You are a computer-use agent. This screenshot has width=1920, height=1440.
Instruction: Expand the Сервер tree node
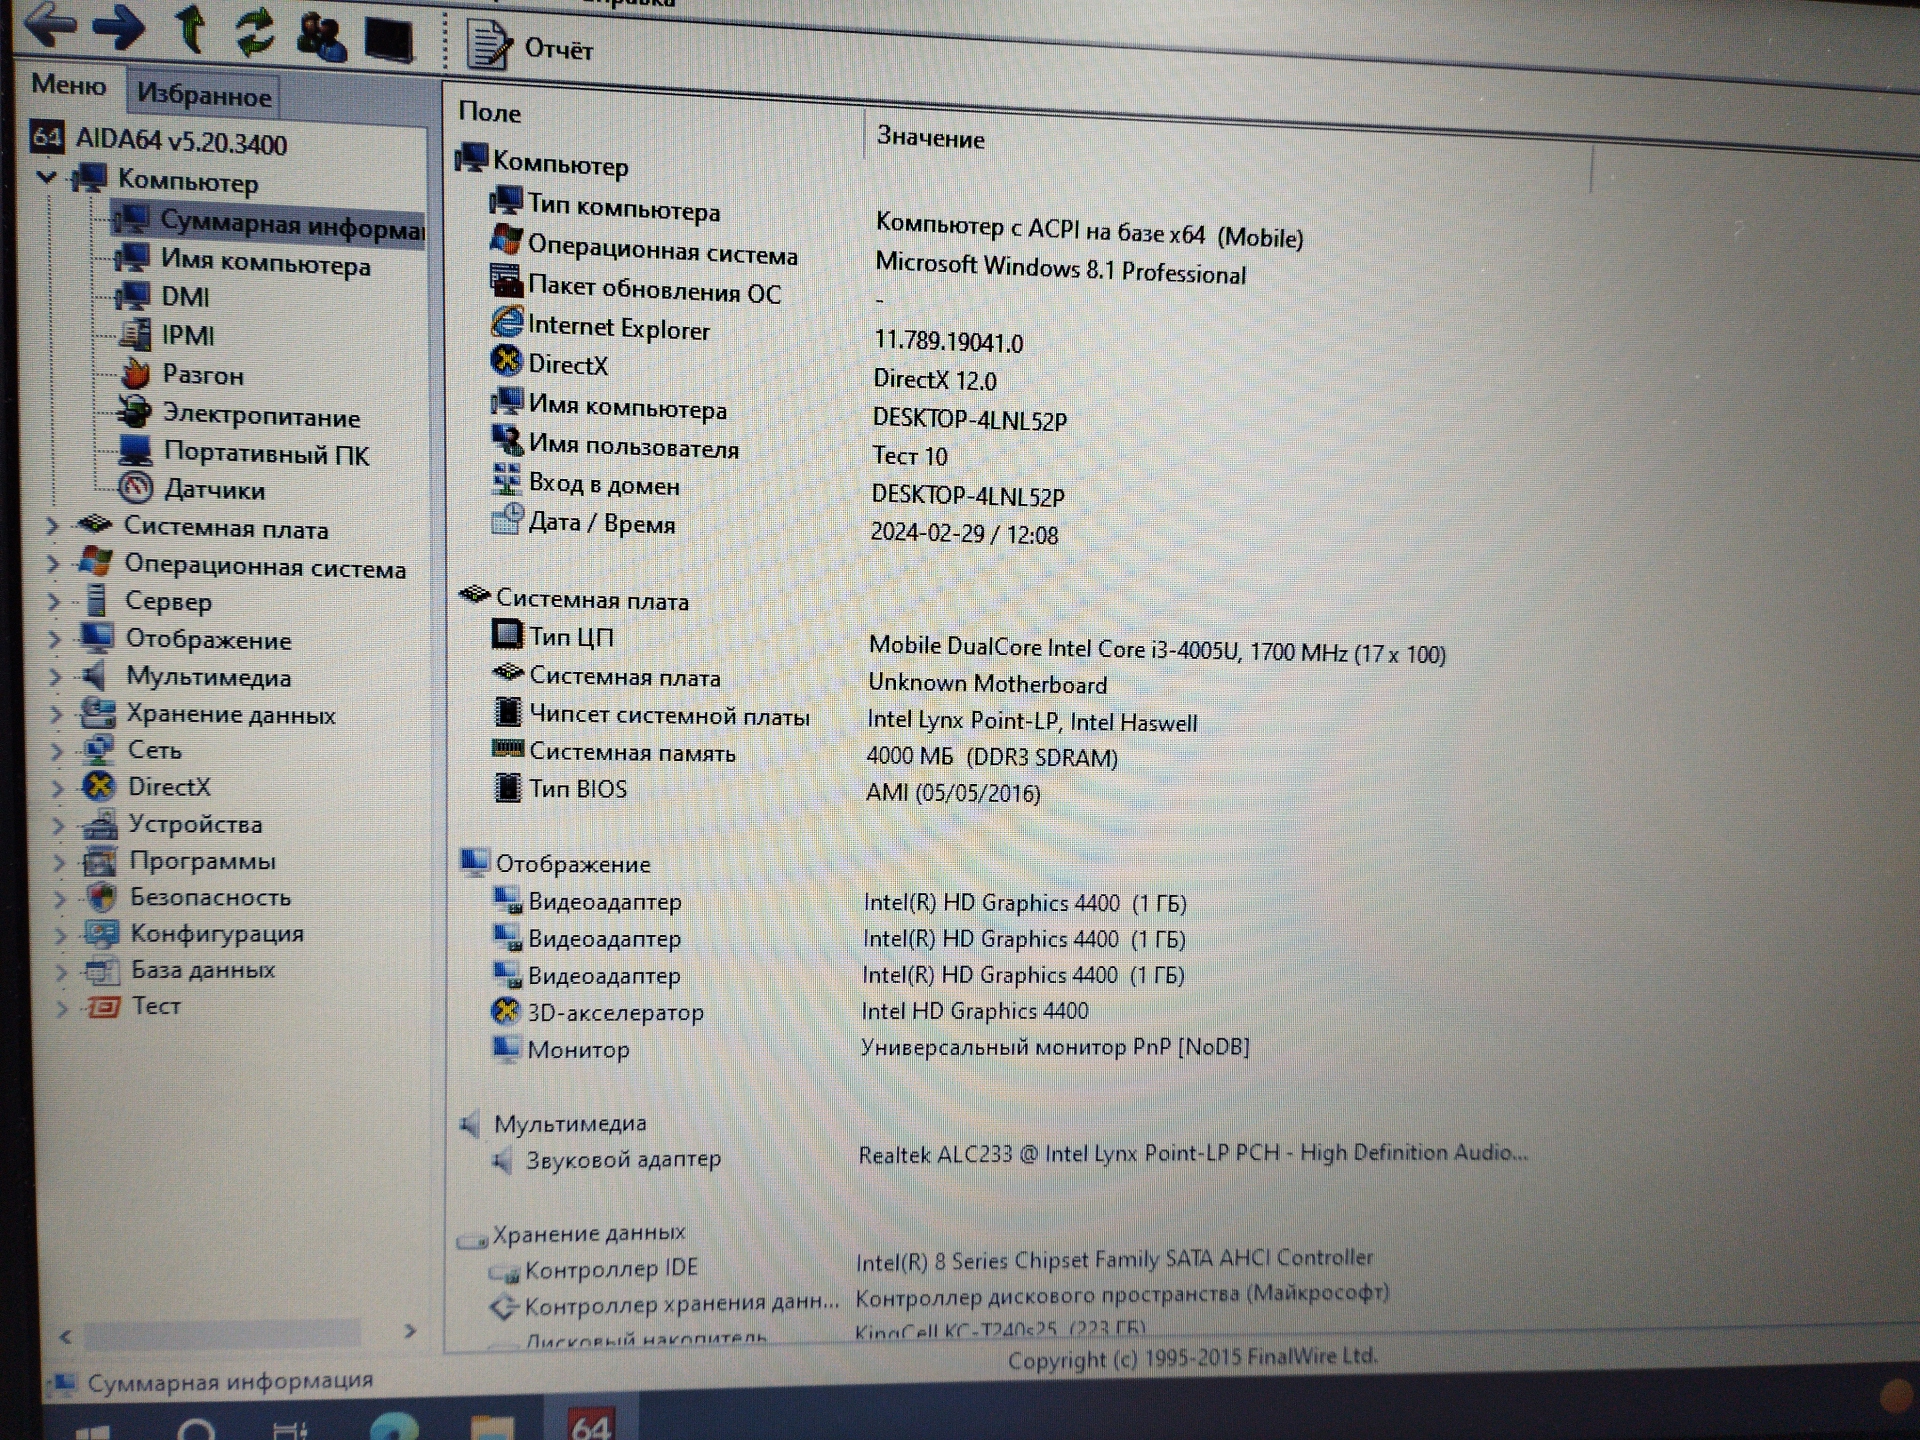point(54,602)
